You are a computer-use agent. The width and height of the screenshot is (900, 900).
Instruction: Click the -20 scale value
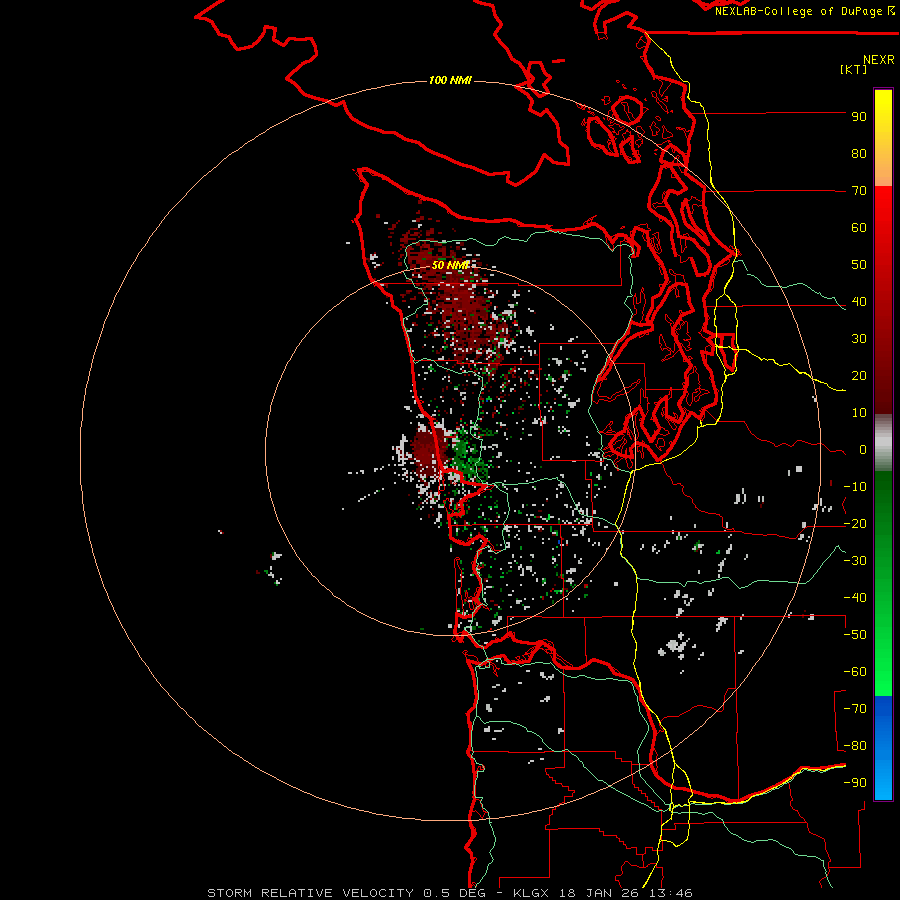pos(855,524)
